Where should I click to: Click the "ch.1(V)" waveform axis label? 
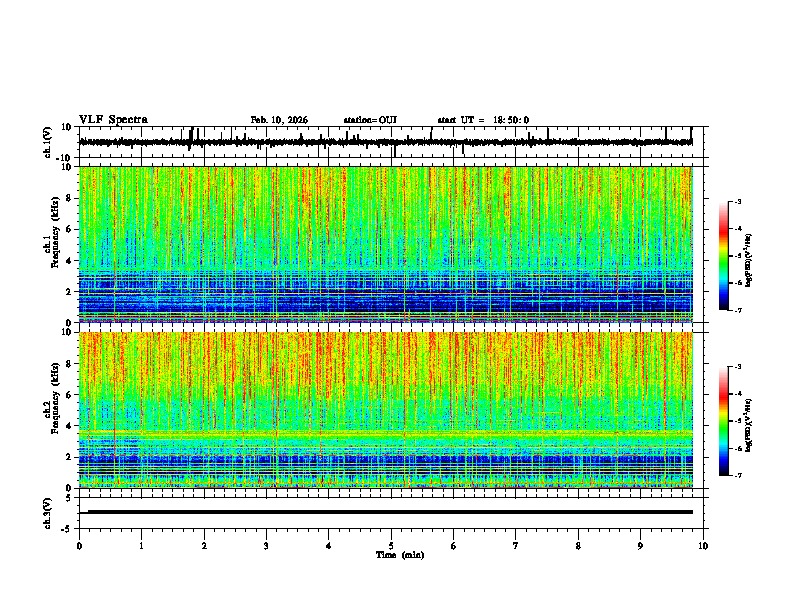[x=48, y=142]
